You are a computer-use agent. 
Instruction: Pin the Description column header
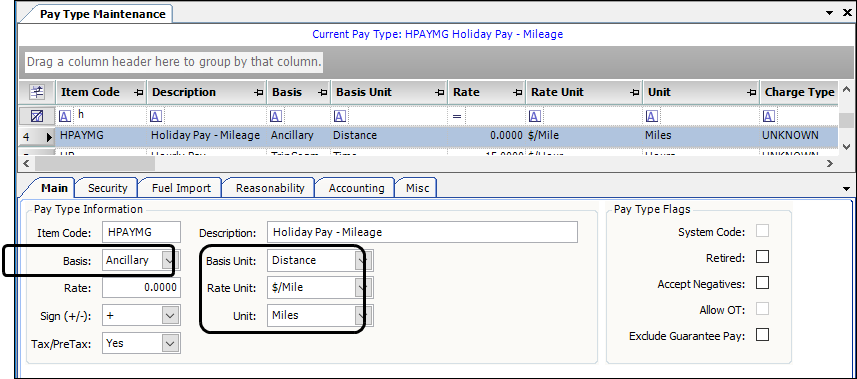pos(260,93)
